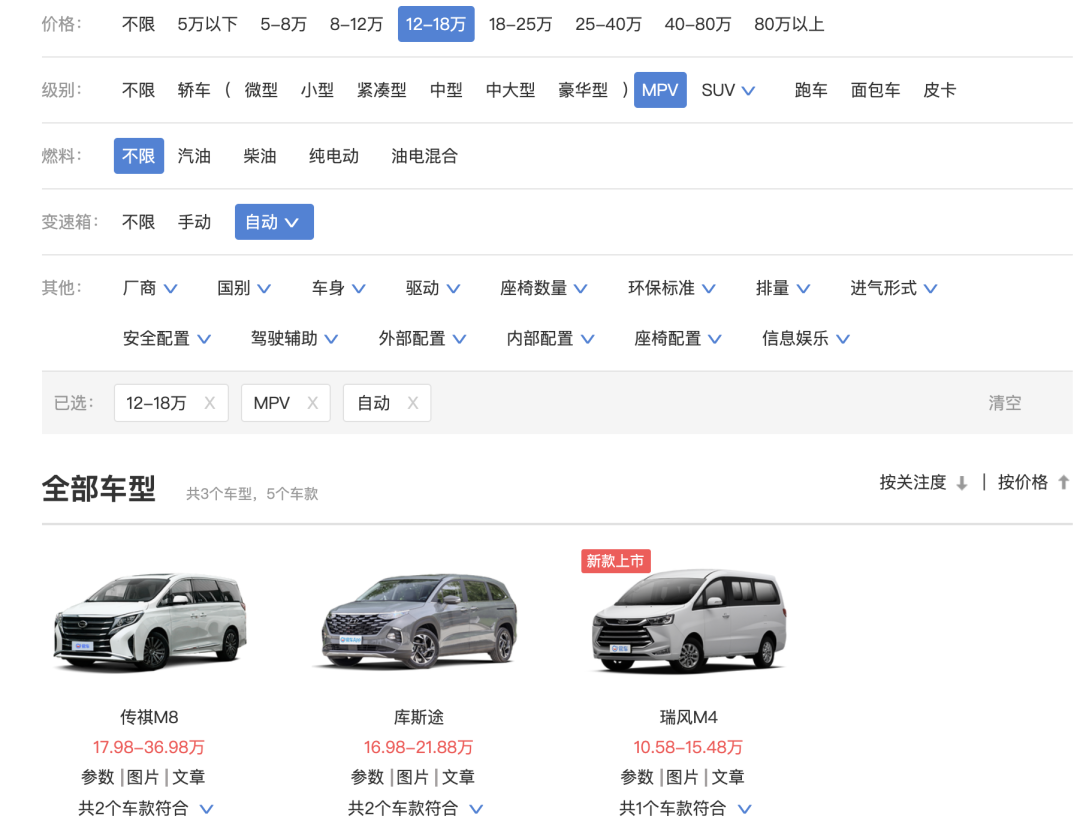Toggle the MPV level filter
Screen dimensions: 1080x837
tap(660, 90)
